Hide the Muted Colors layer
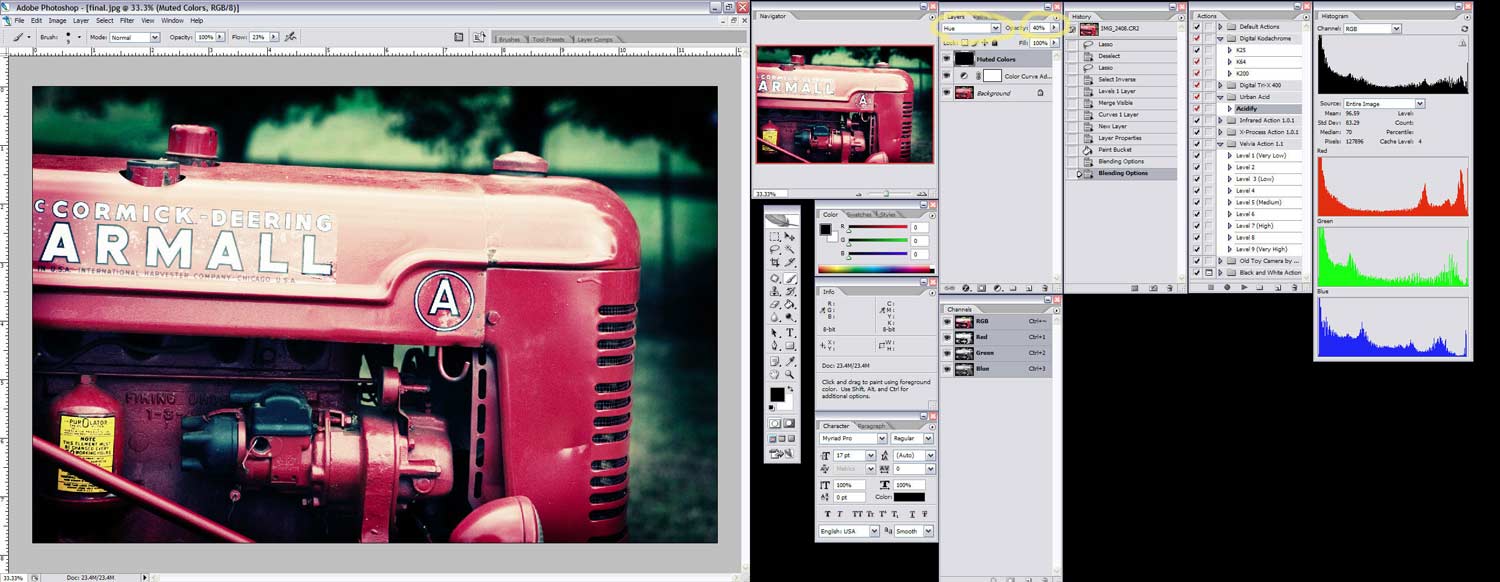The image size is (1500, 582). click(x=947, y=59)
